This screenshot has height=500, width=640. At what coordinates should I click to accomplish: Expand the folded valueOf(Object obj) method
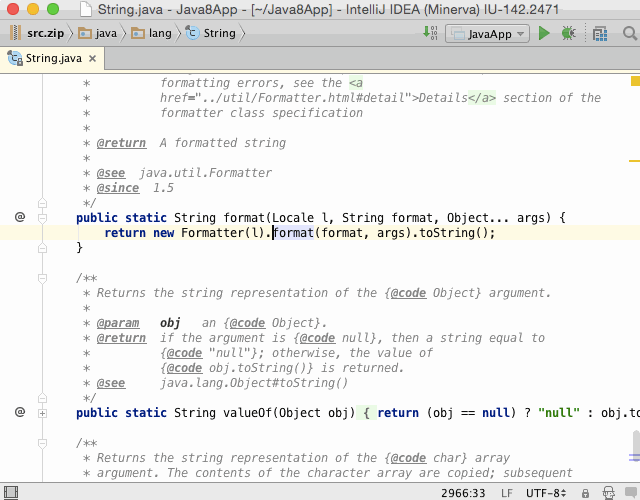point(42,412)
